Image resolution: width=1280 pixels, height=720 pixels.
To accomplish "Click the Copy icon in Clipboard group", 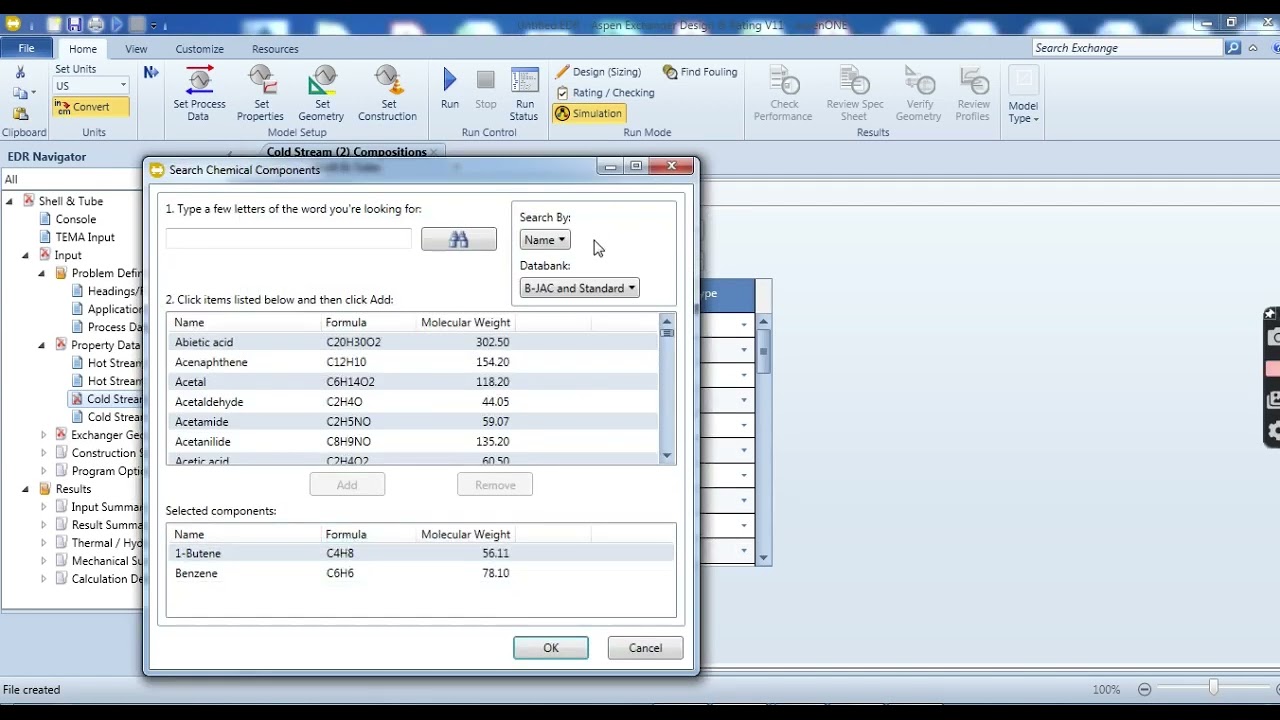I will point(20,93).
